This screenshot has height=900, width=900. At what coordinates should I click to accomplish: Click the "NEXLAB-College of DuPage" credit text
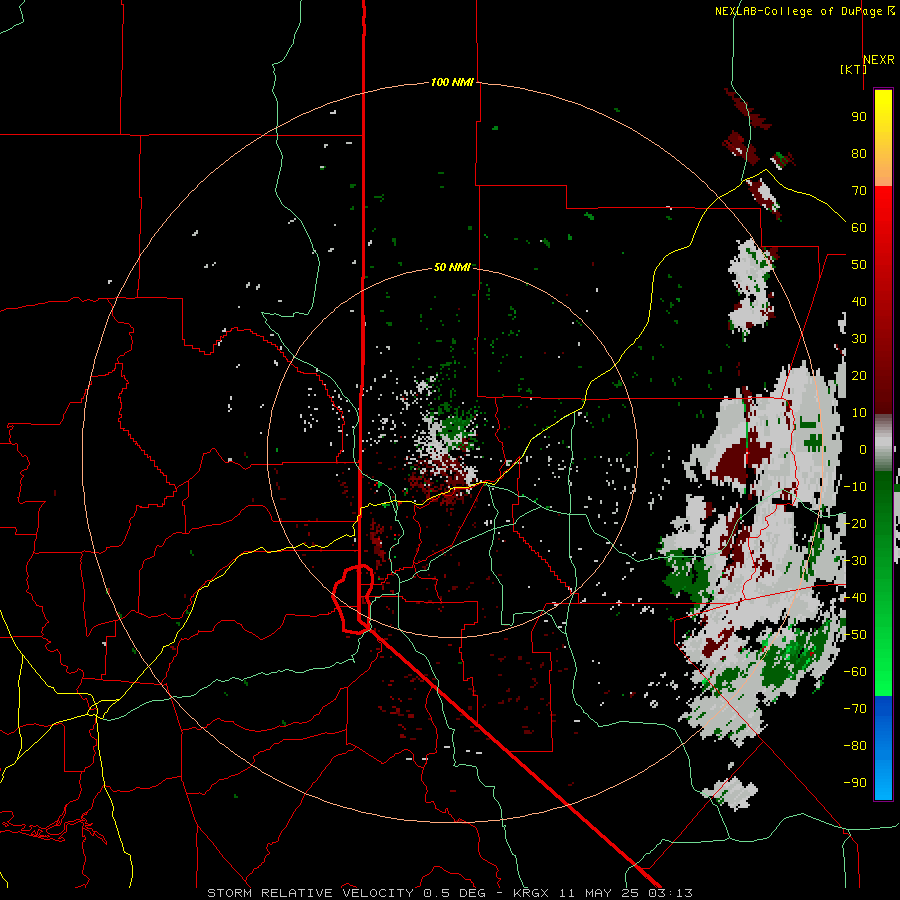[x=798, y=11]
